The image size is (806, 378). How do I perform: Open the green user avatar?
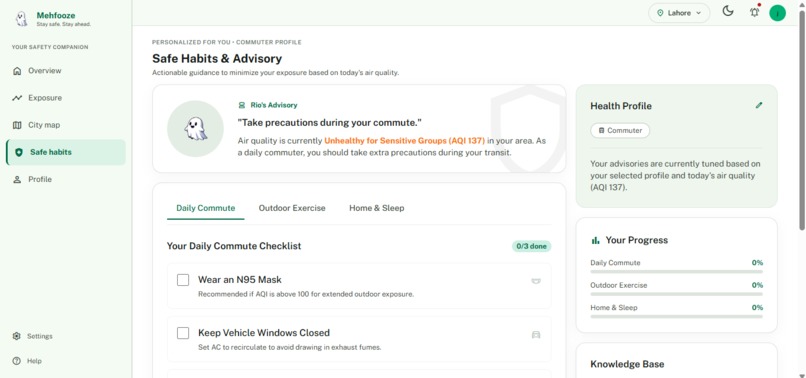(x=777, y=13)
